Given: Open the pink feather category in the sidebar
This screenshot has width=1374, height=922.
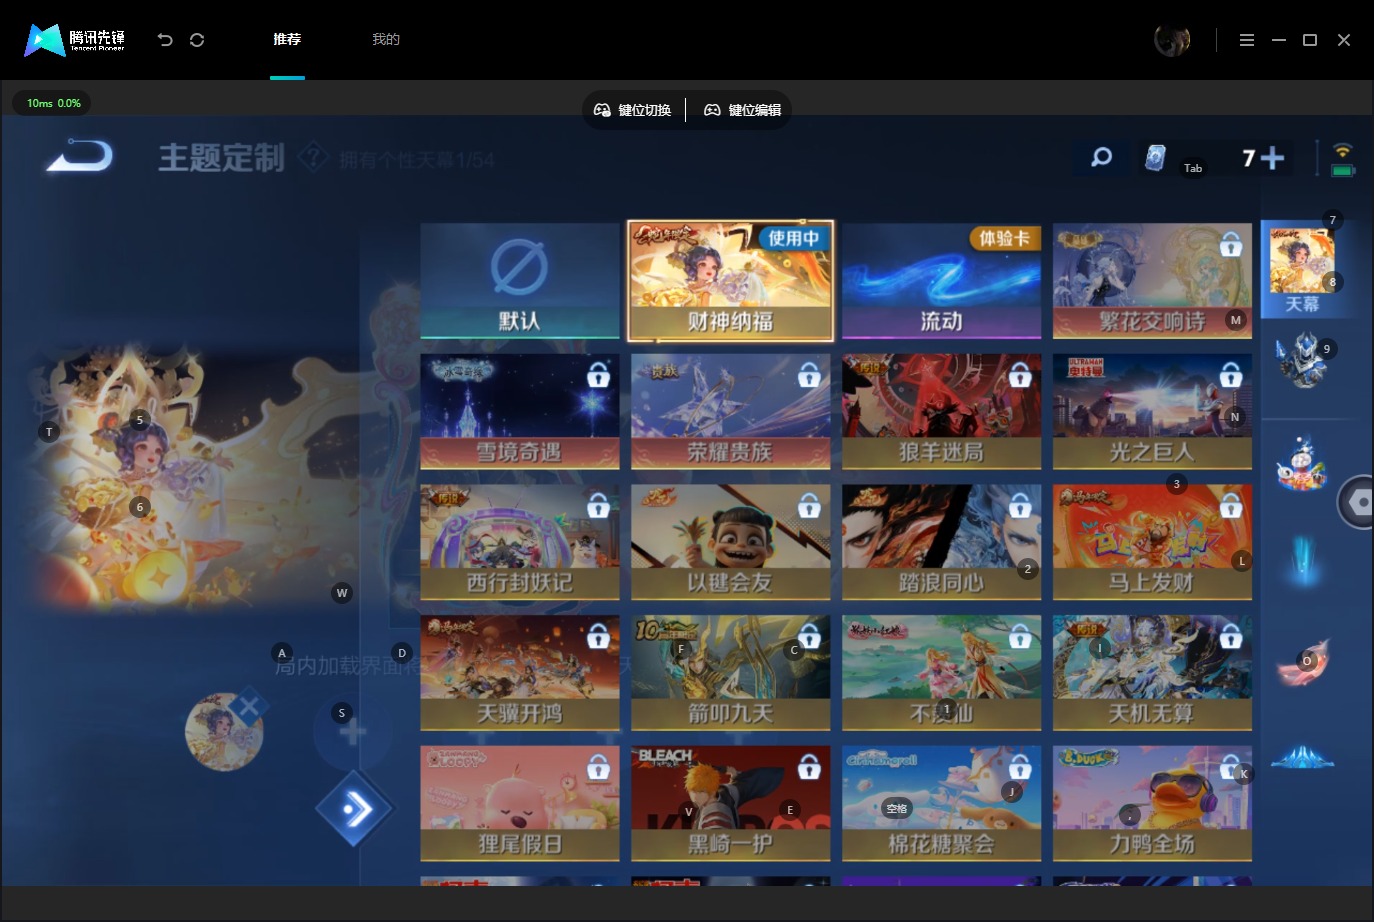Looking at the screenshot, I should pyautogui.click(x=1302, y=661).
